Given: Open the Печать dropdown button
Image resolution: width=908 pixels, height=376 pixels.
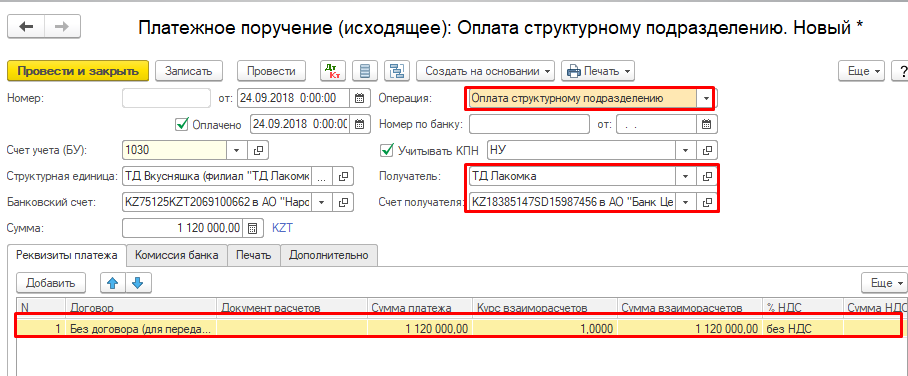Looking at the screenshot, I should click(598, 71).
